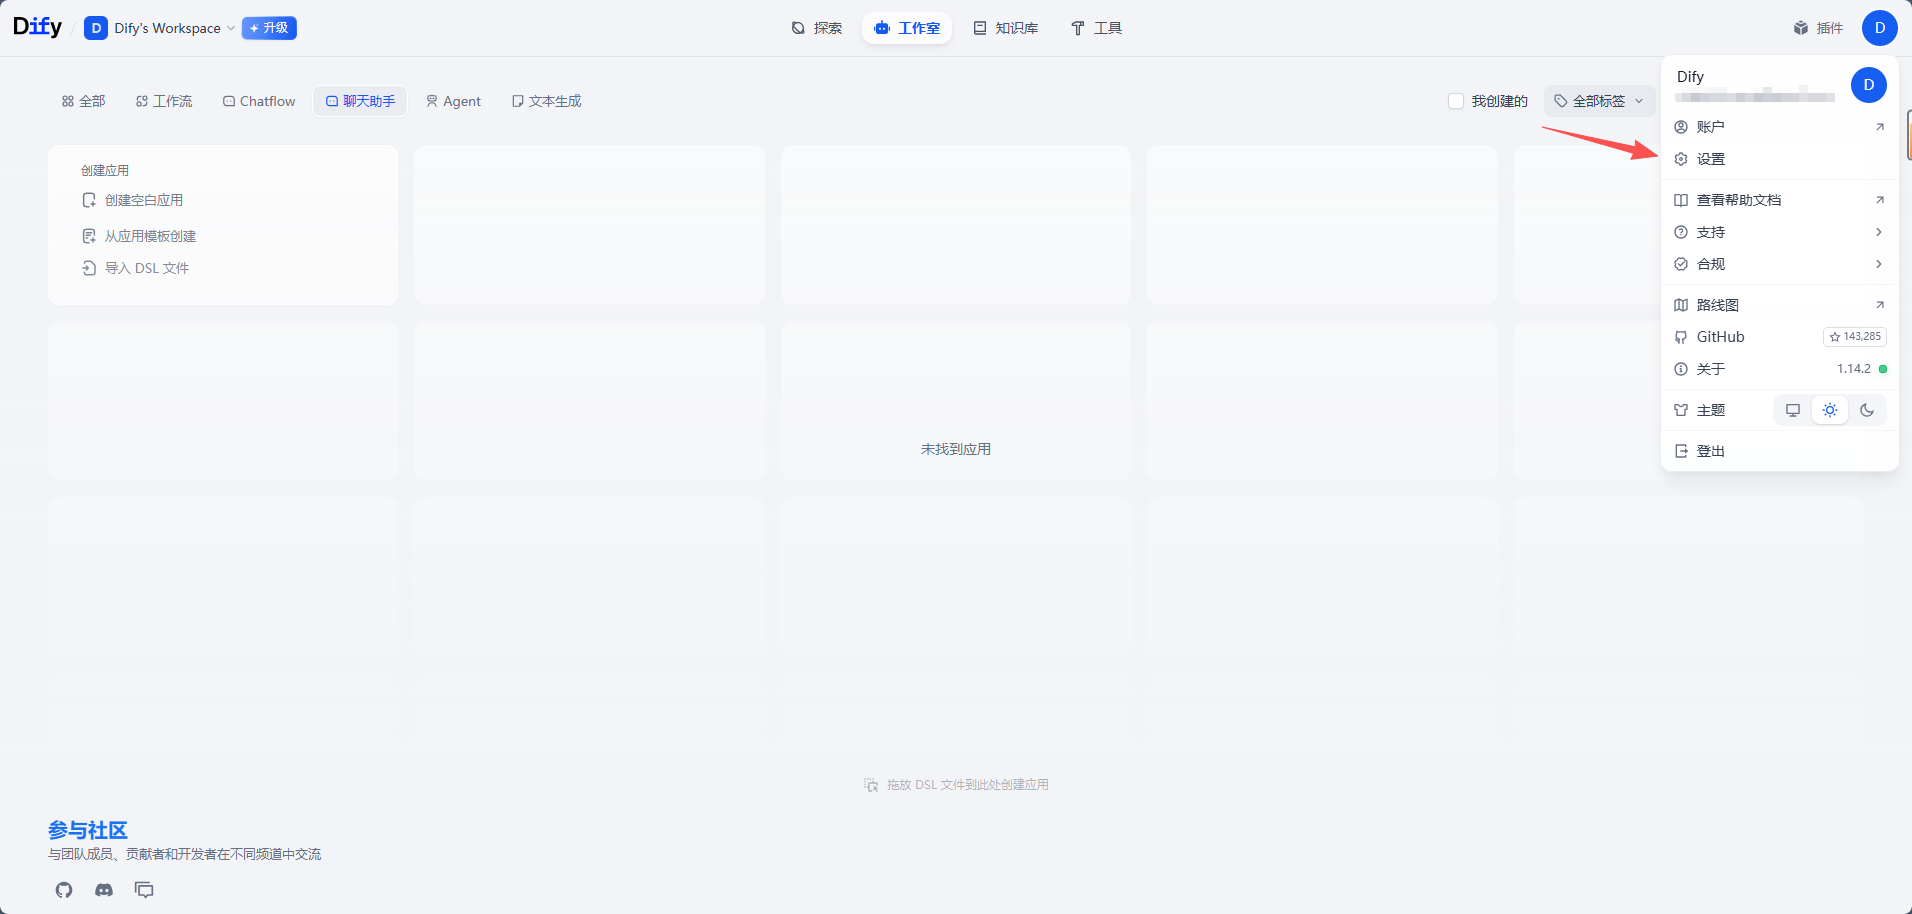
Task: Click the 从应用模板创建 icon
Action: [89, 236]
